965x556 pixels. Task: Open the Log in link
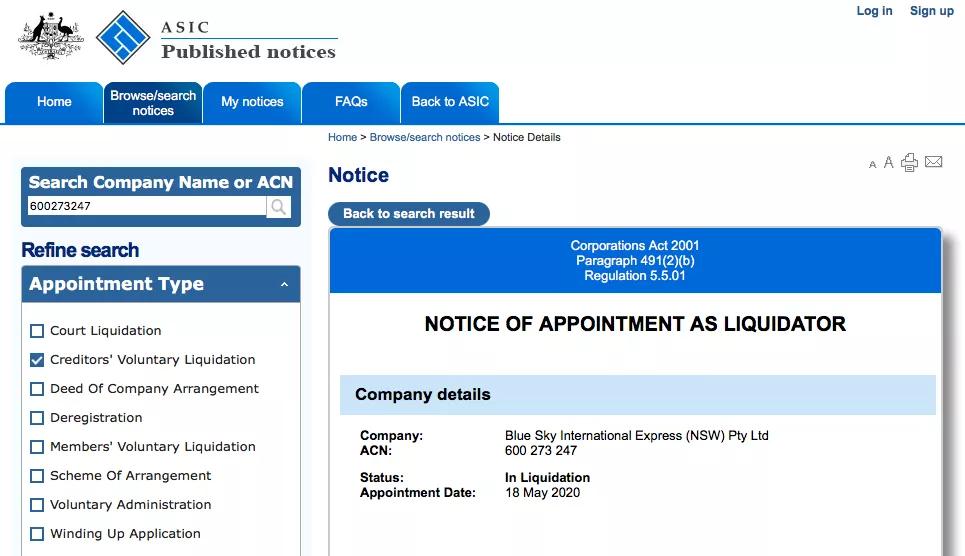(874, 11)
